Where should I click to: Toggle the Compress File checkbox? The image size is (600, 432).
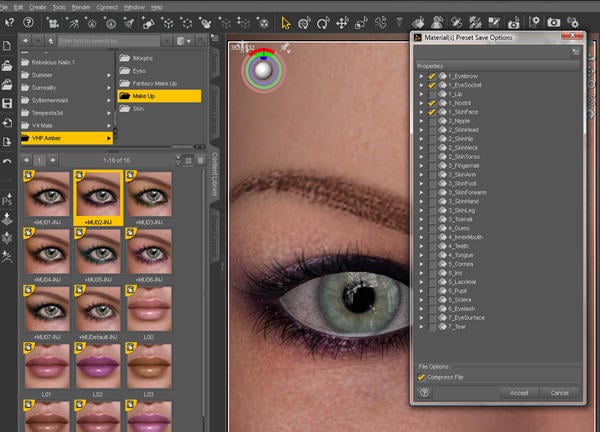coord(422,377)
